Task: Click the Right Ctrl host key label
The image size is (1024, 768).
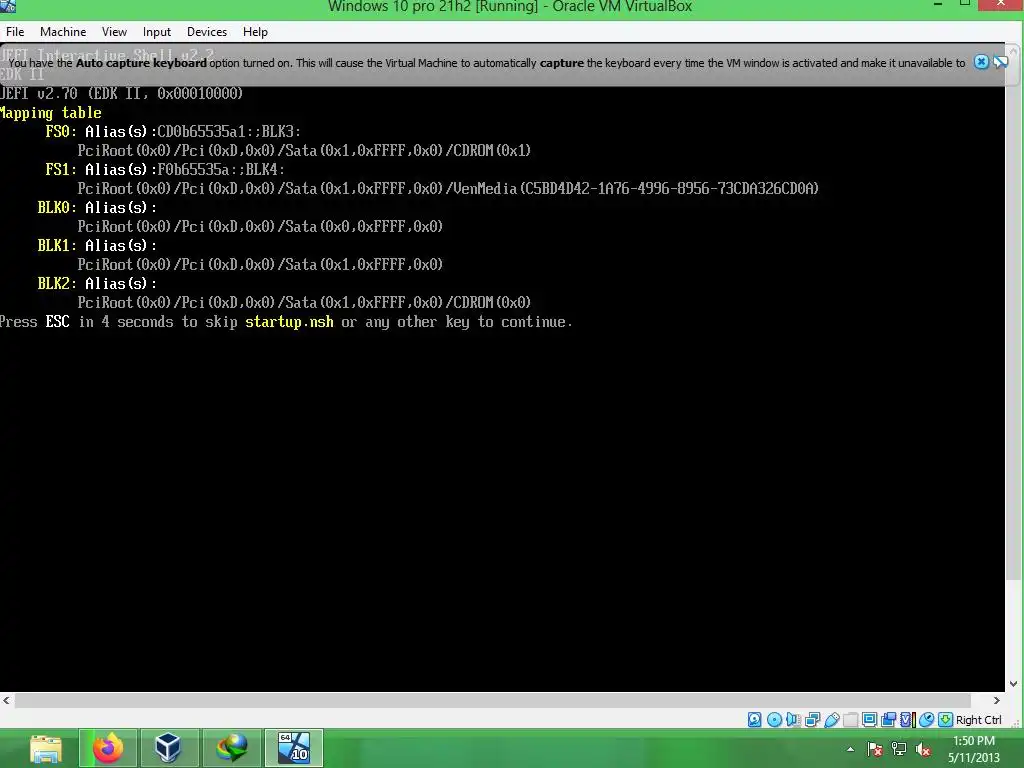Action: tap(978, 720)
